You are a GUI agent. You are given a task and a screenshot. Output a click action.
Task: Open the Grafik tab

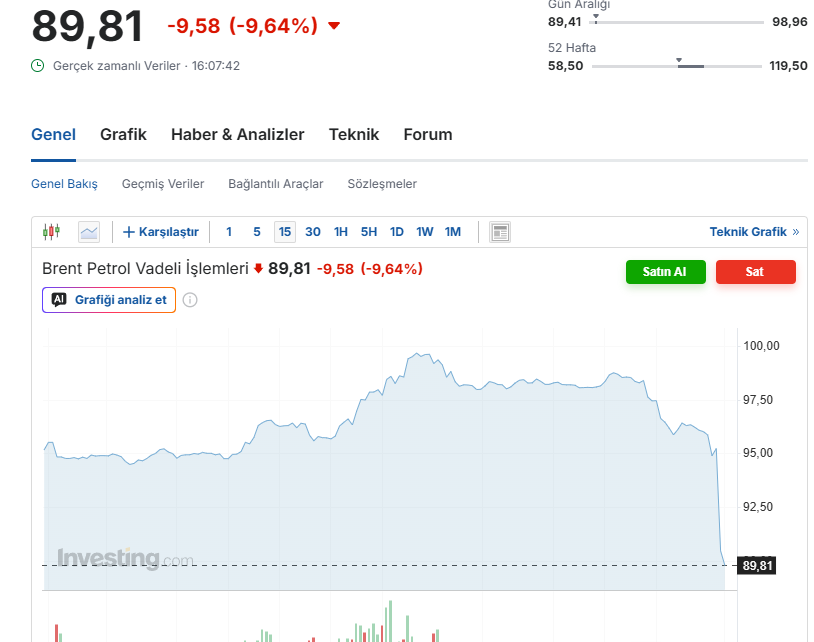tap(123, 135)
